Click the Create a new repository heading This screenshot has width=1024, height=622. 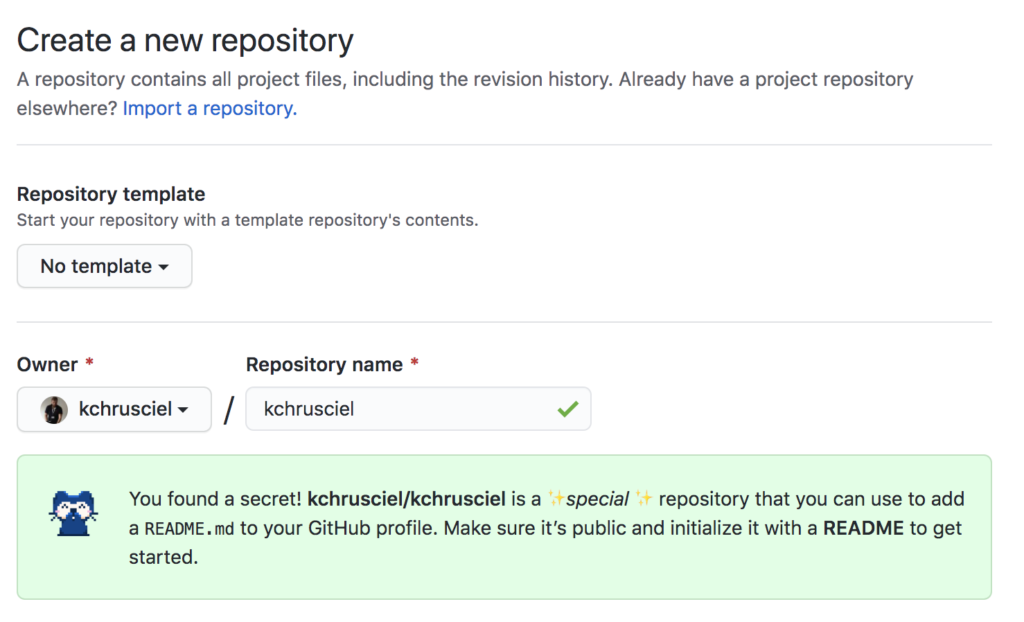pos(185,41)
